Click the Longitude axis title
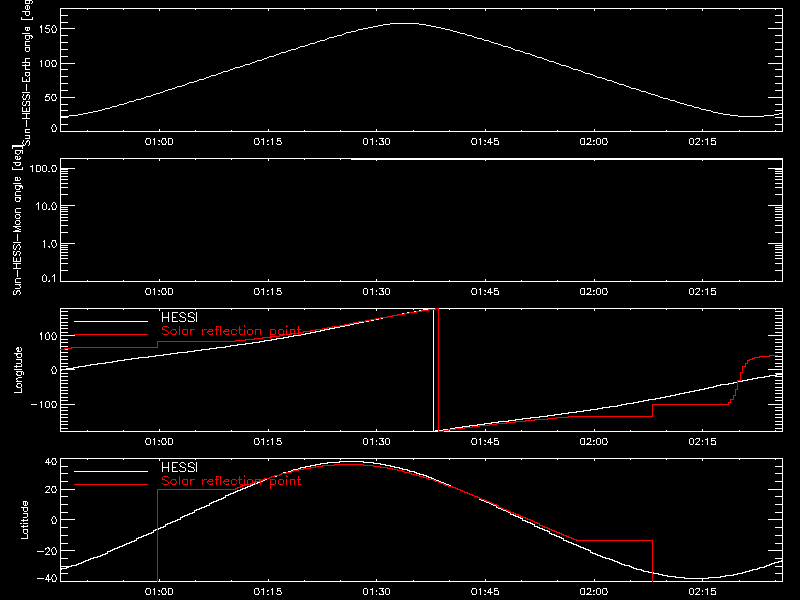Image resolution: width=800 pixels, height=600 pixels. [18, 370]
